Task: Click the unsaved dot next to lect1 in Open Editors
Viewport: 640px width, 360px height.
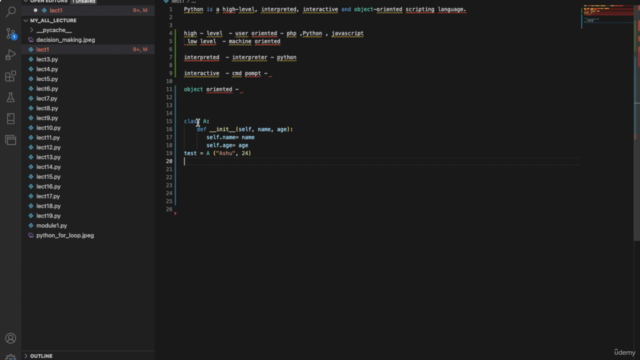Action: tap(36, 10)
